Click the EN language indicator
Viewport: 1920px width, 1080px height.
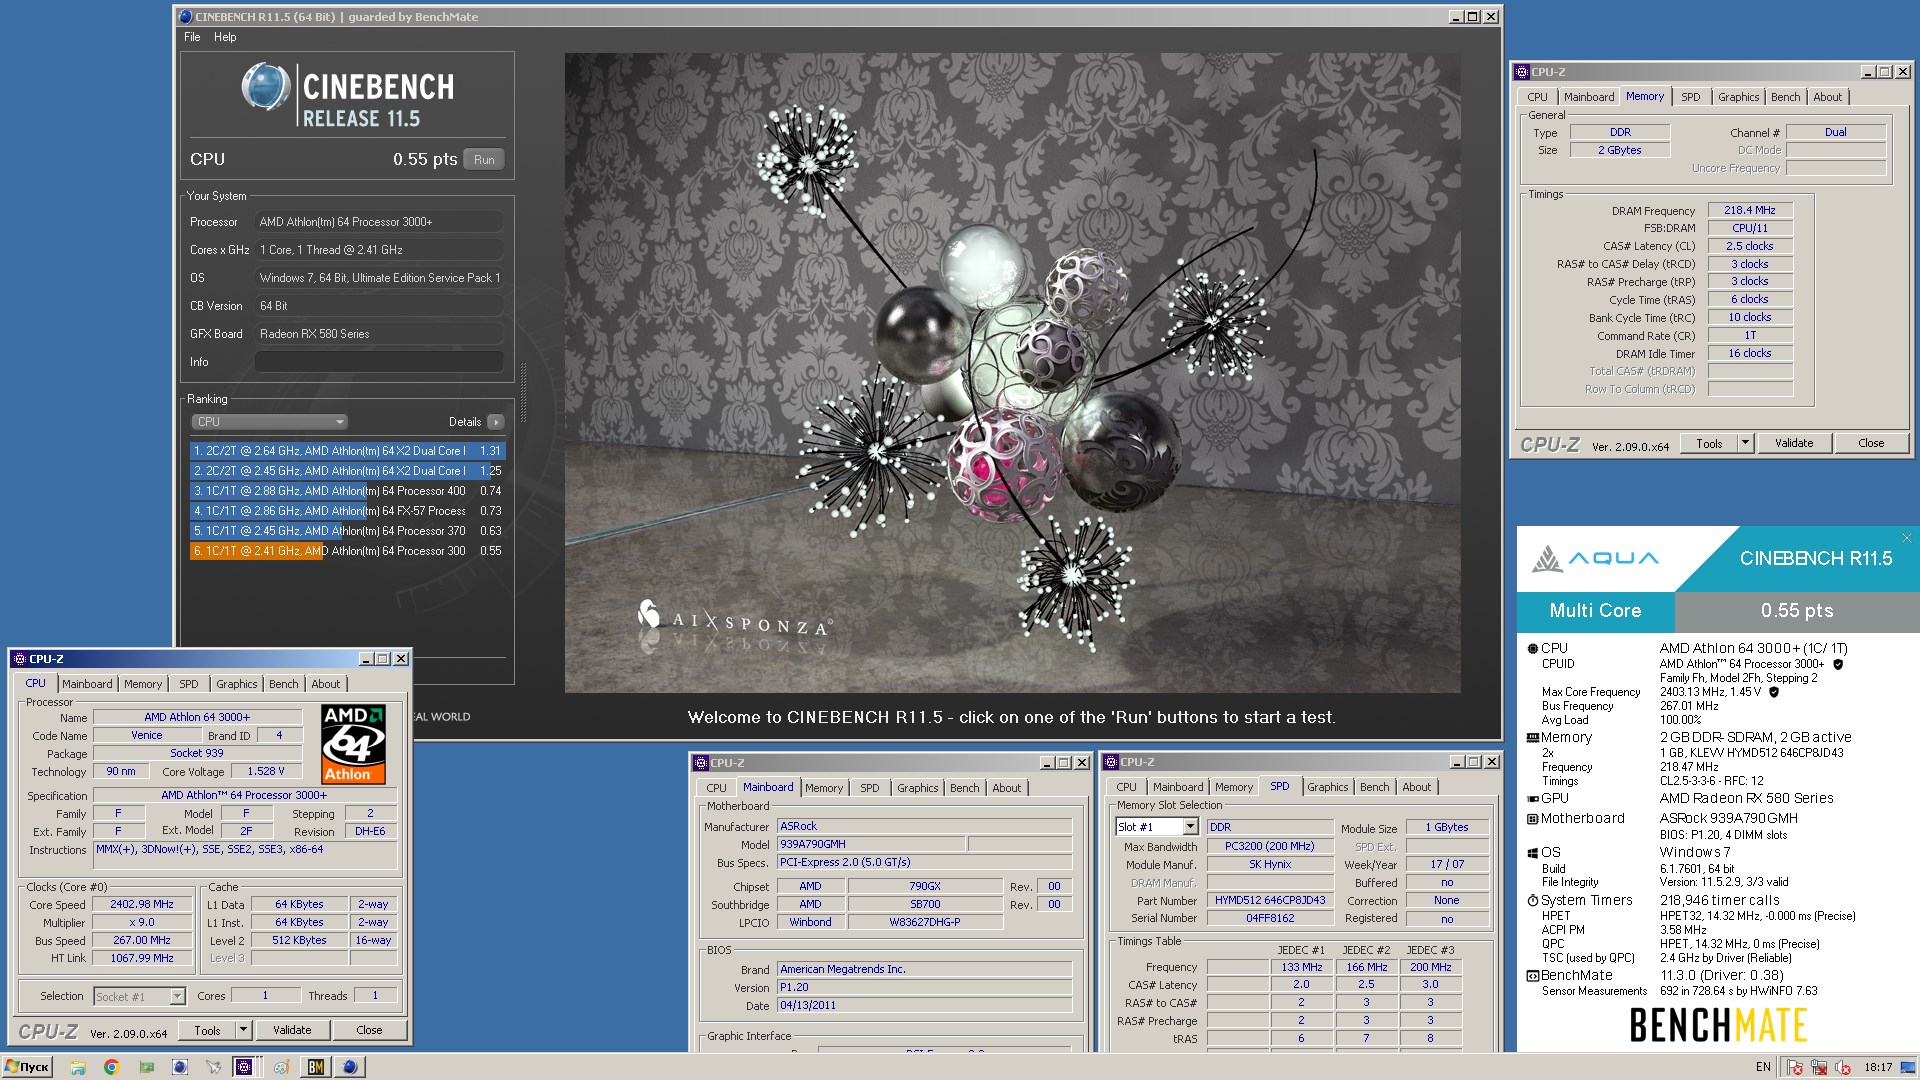point(1763,1067)
